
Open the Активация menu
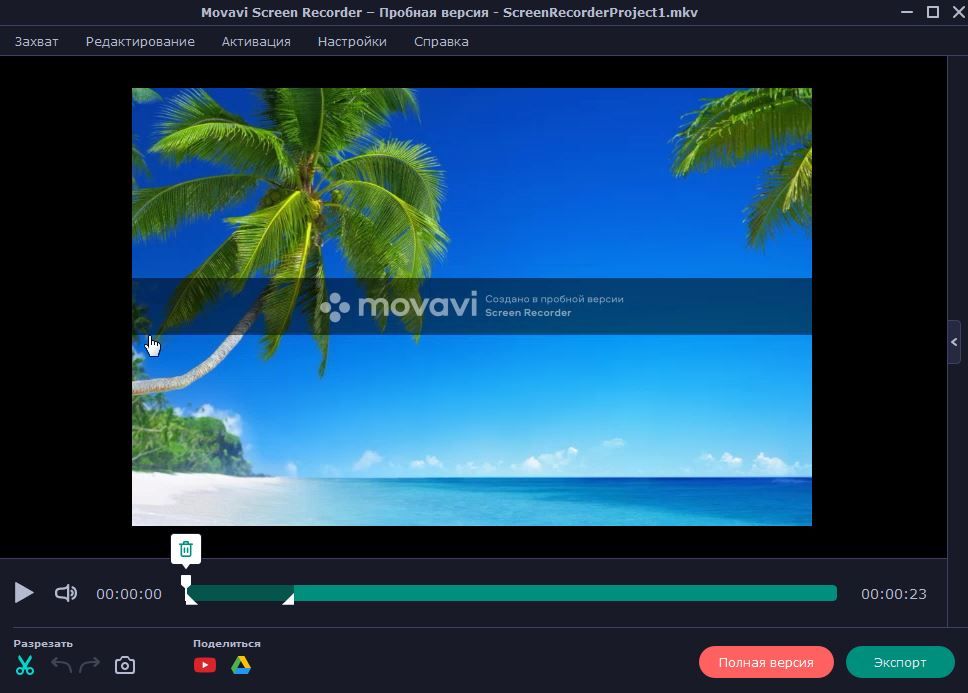tap(256, 41)
